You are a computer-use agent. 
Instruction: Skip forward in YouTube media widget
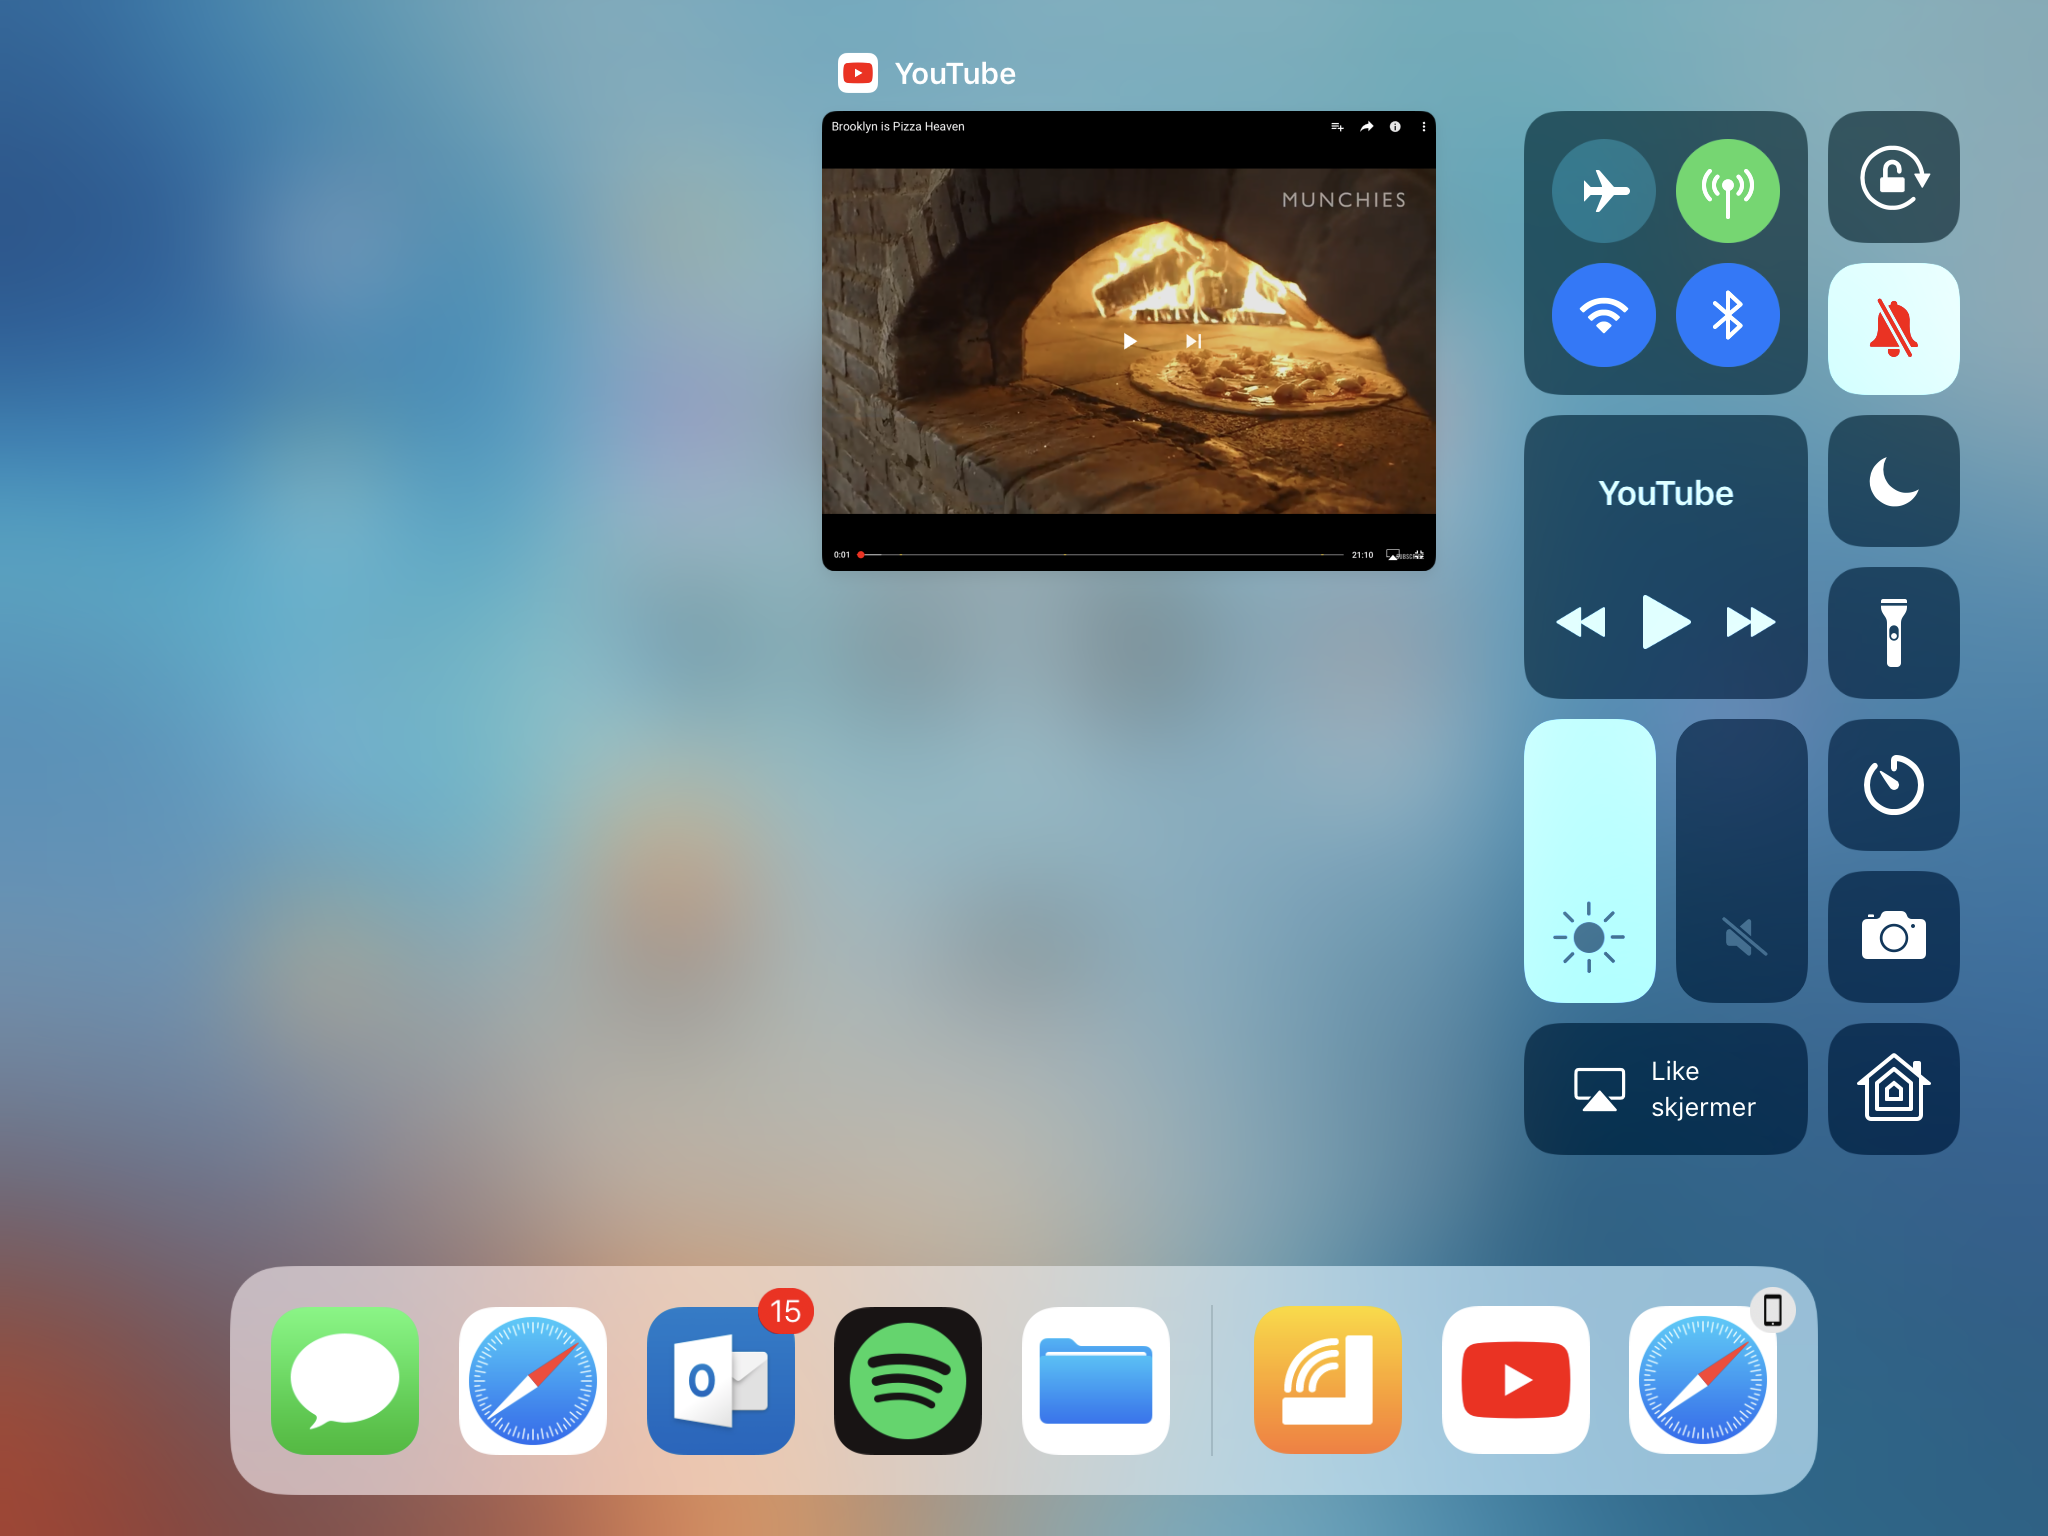click(x=1751, y=622)
